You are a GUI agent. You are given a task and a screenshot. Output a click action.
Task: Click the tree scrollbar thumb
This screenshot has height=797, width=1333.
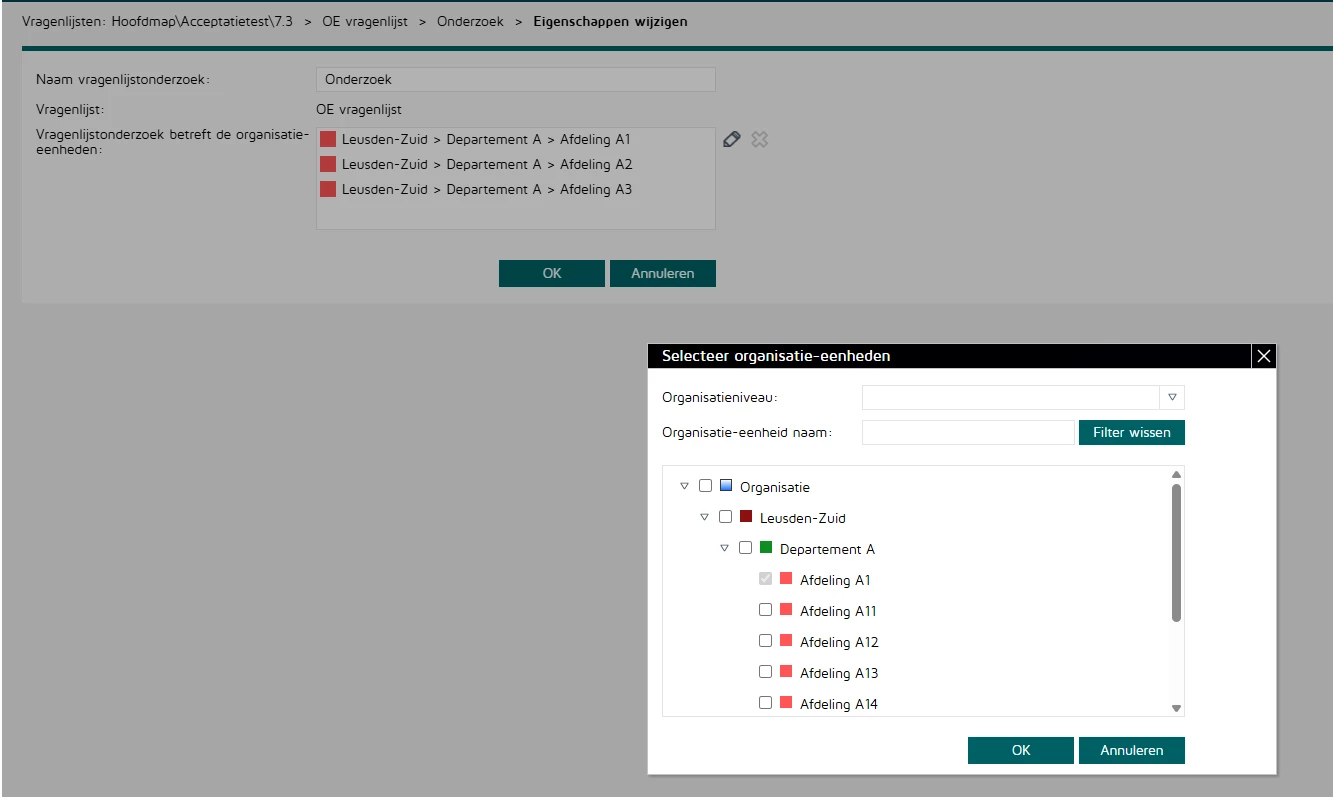(x=1177, y=552)
